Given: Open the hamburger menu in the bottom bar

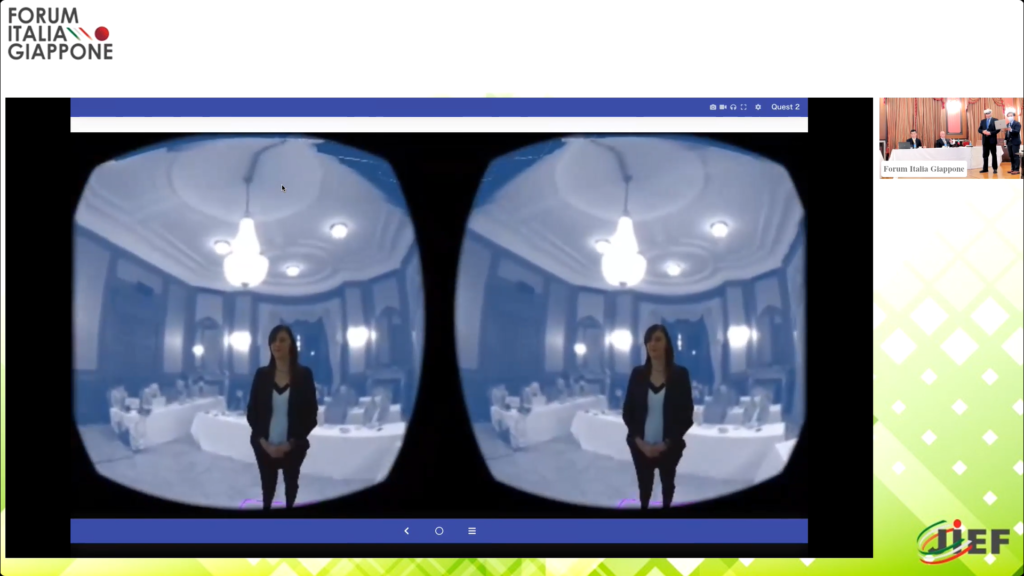Looking at the screenshot, I should point(472,531).
